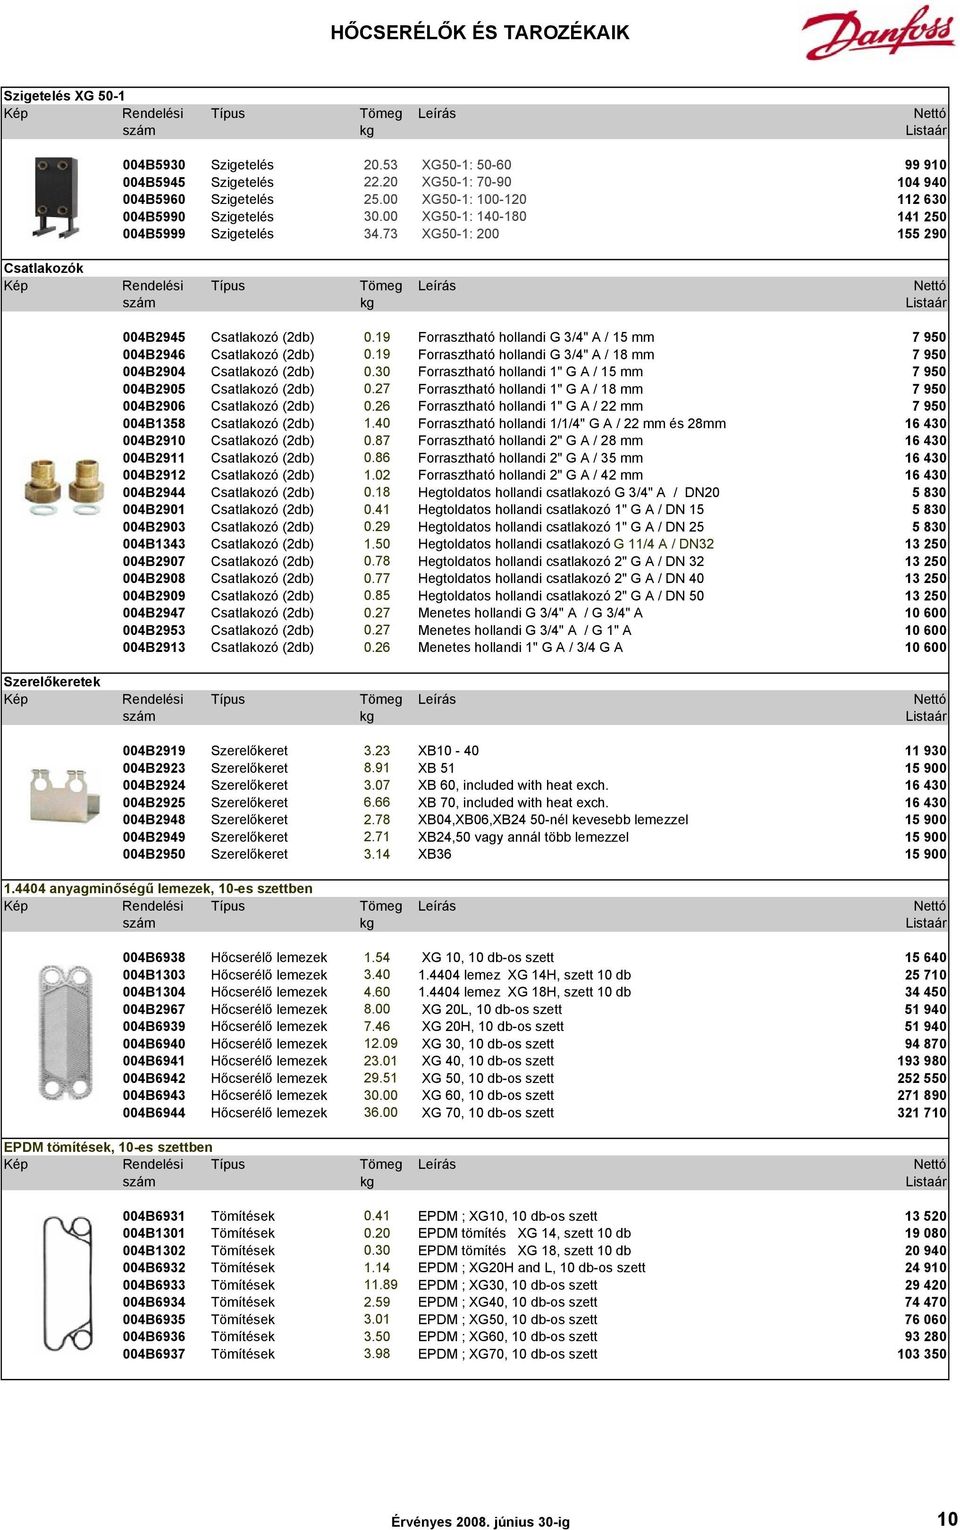Click description XB10 - 40
The image size is (960, 1530).
(448, 751)
